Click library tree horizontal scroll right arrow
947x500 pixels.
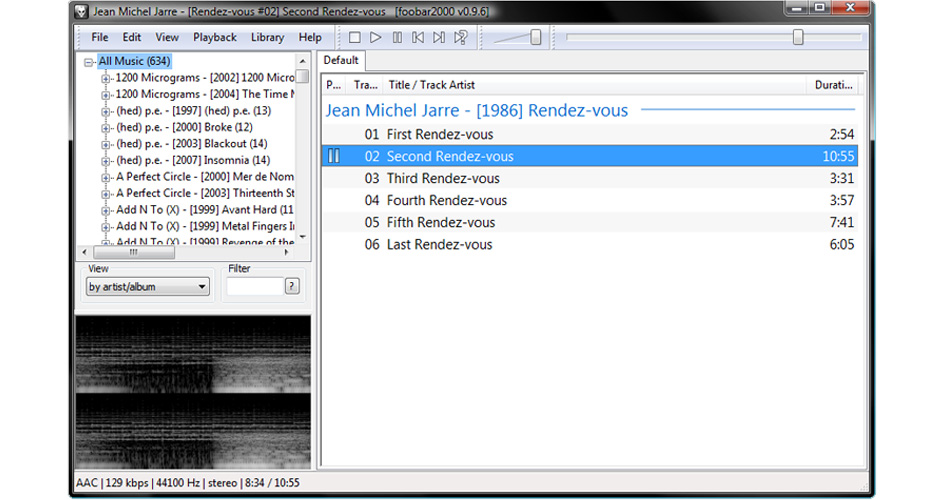286,252
